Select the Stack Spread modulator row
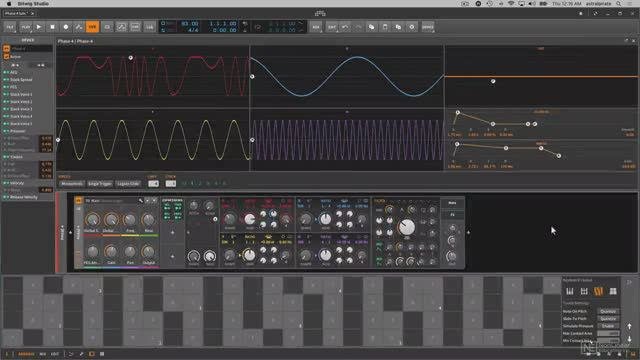This screenshot has height=360, width=640. [x=27, y=80]
